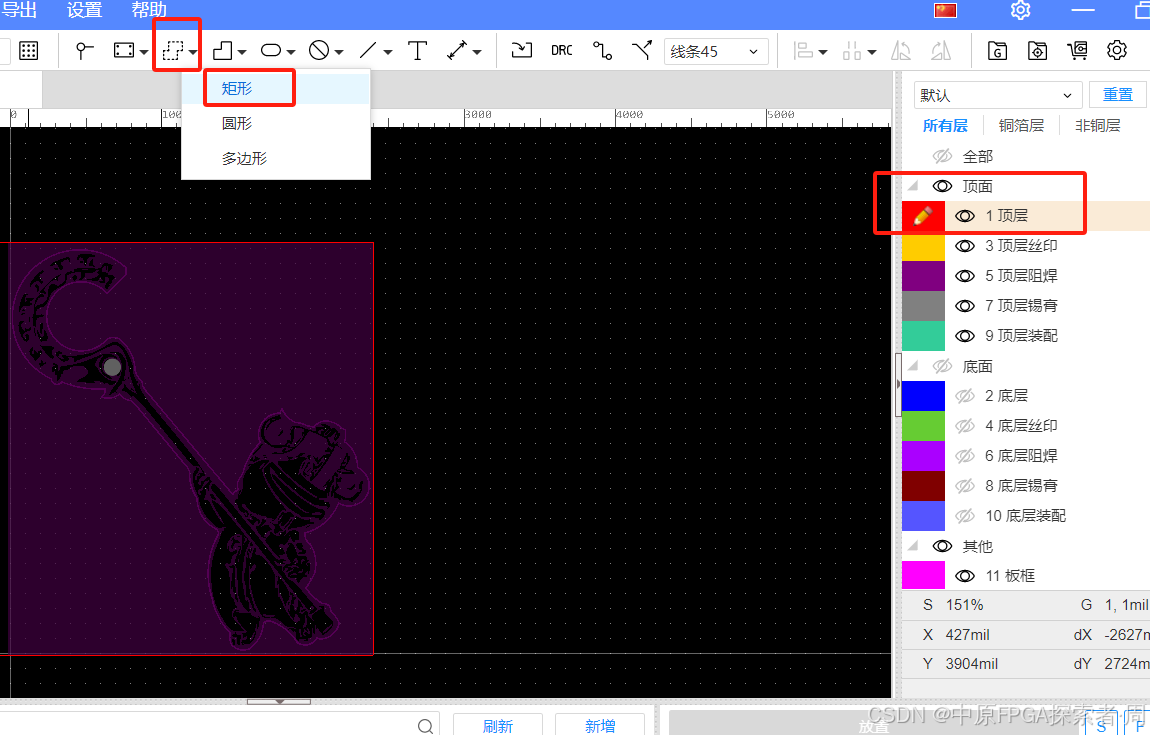Click the yellow 顶层丝印 color swatch
Screen dimensions: 1150x735
coord(923,246)
